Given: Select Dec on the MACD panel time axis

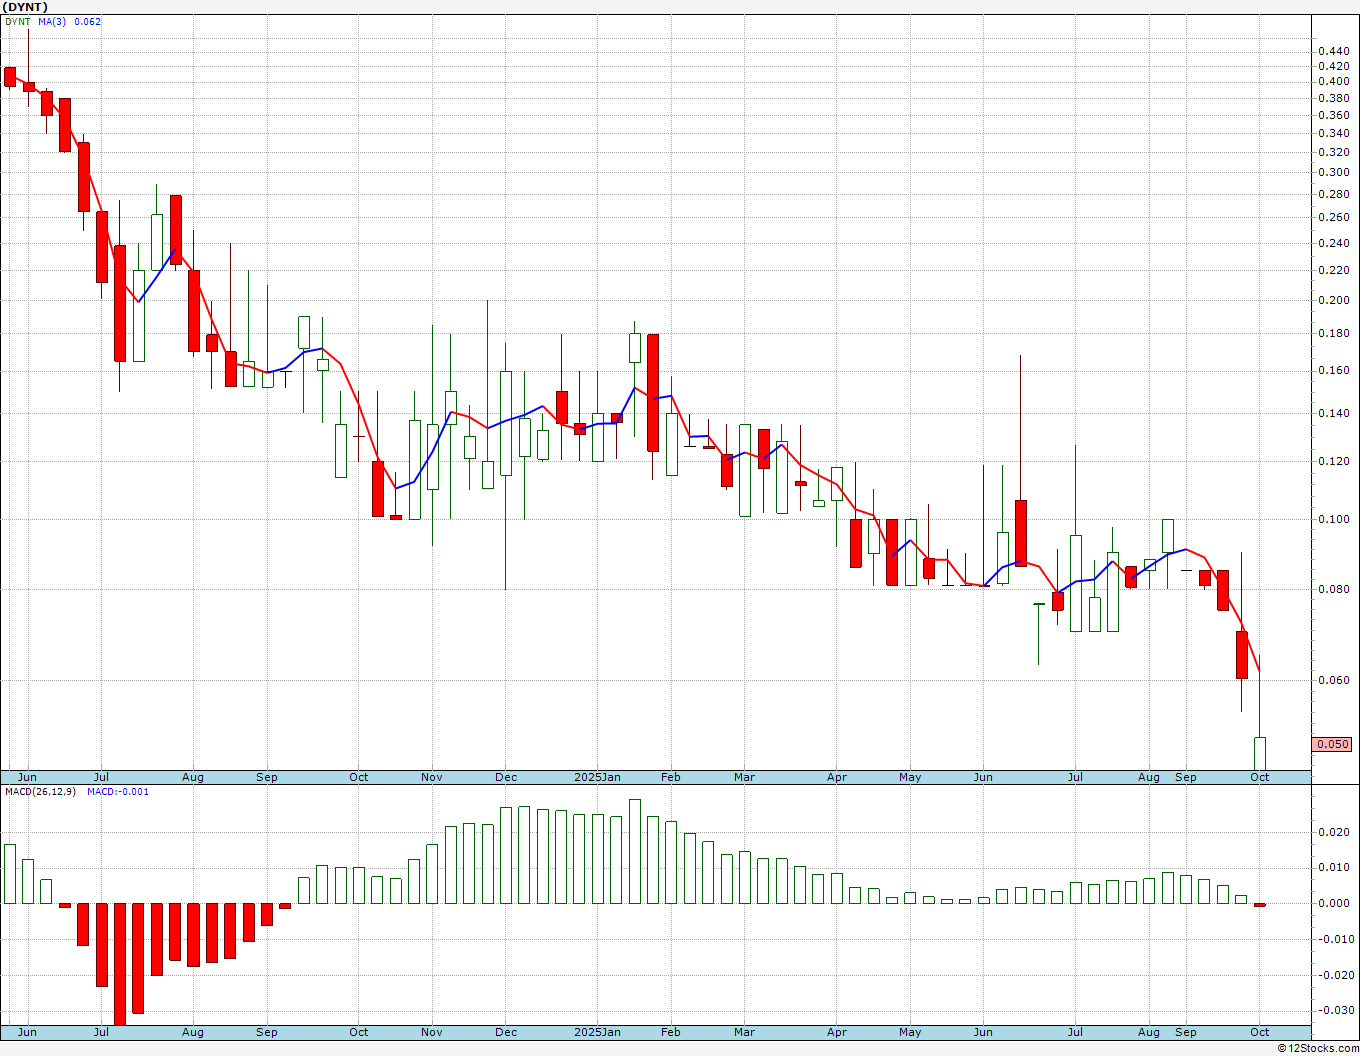Looking at the screenshot, I should pyautogui.click(x=506, y=1032).
